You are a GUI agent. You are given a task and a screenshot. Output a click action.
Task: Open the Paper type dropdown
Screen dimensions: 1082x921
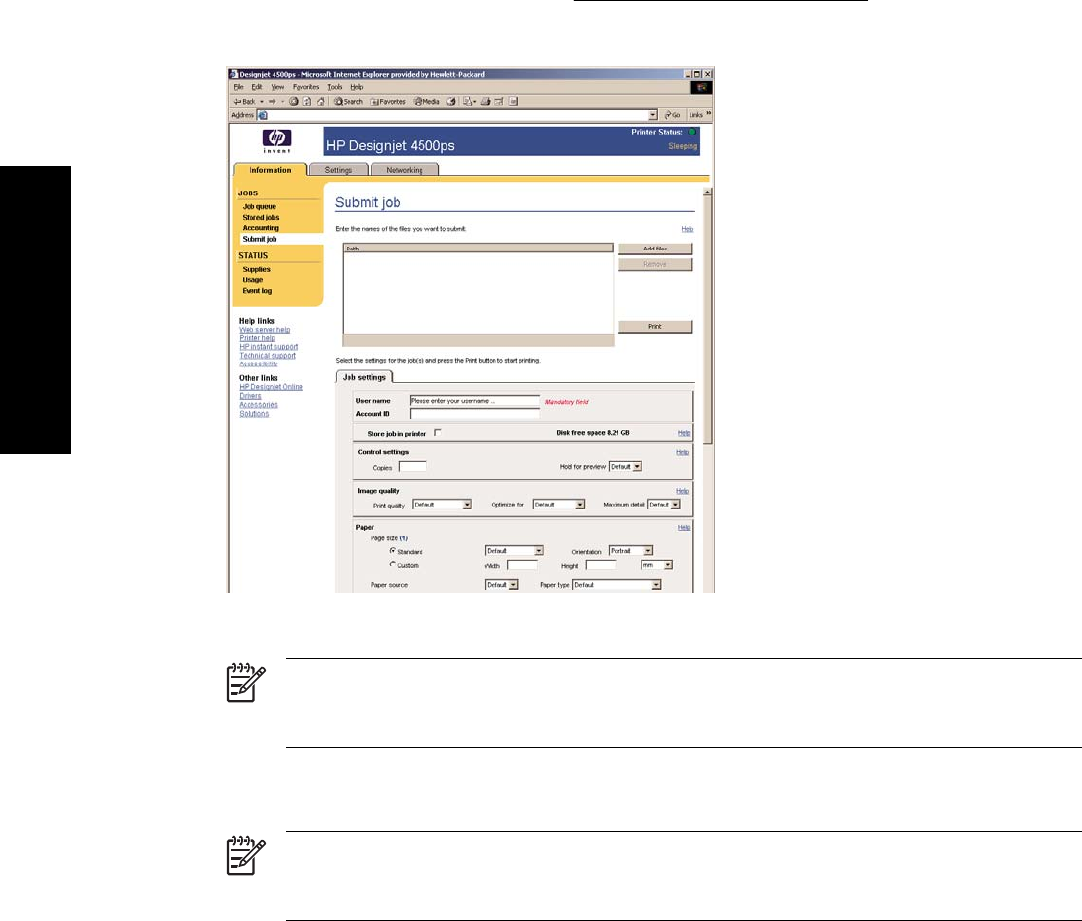pos(617,584)
